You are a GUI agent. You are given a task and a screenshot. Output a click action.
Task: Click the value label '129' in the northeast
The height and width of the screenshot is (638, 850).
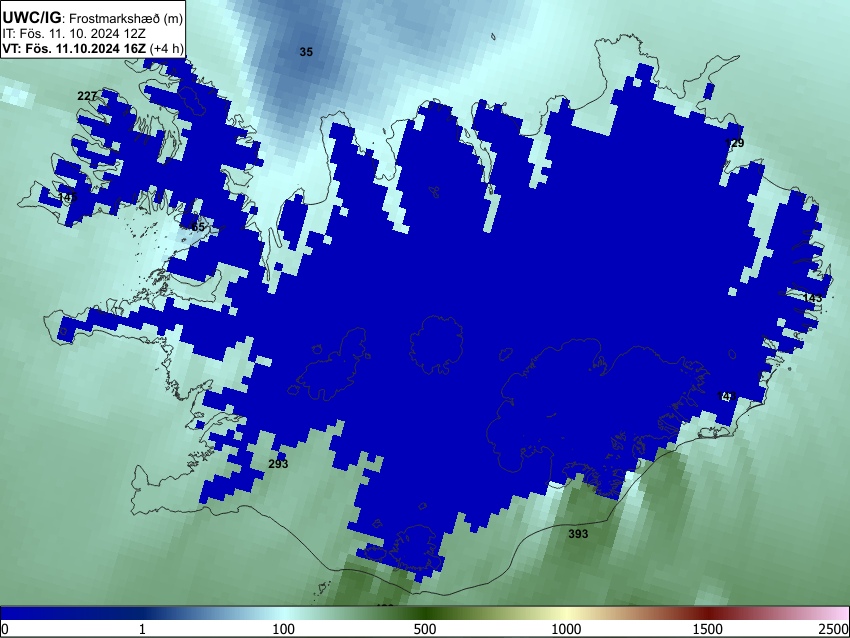[x=735, y=143]
